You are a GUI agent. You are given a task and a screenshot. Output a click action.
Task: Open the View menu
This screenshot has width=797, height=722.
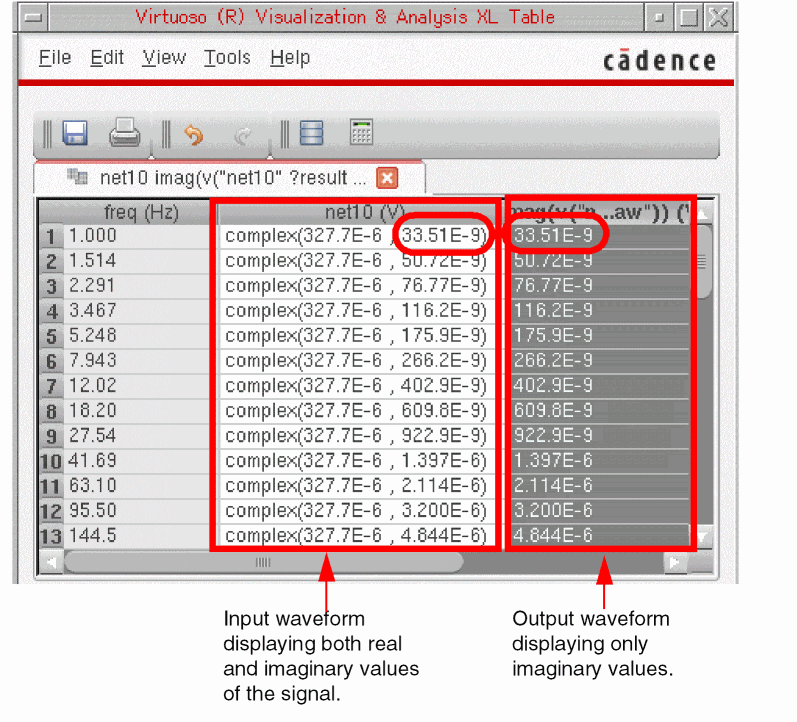pos(164,58)
